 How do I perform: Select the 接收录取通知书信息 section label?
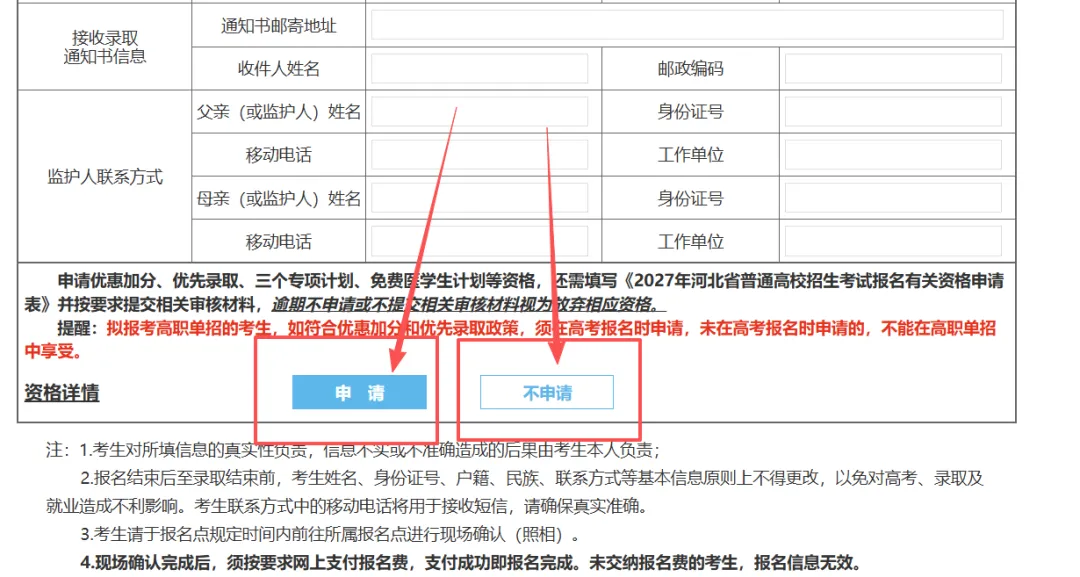[x=105, y=47]
